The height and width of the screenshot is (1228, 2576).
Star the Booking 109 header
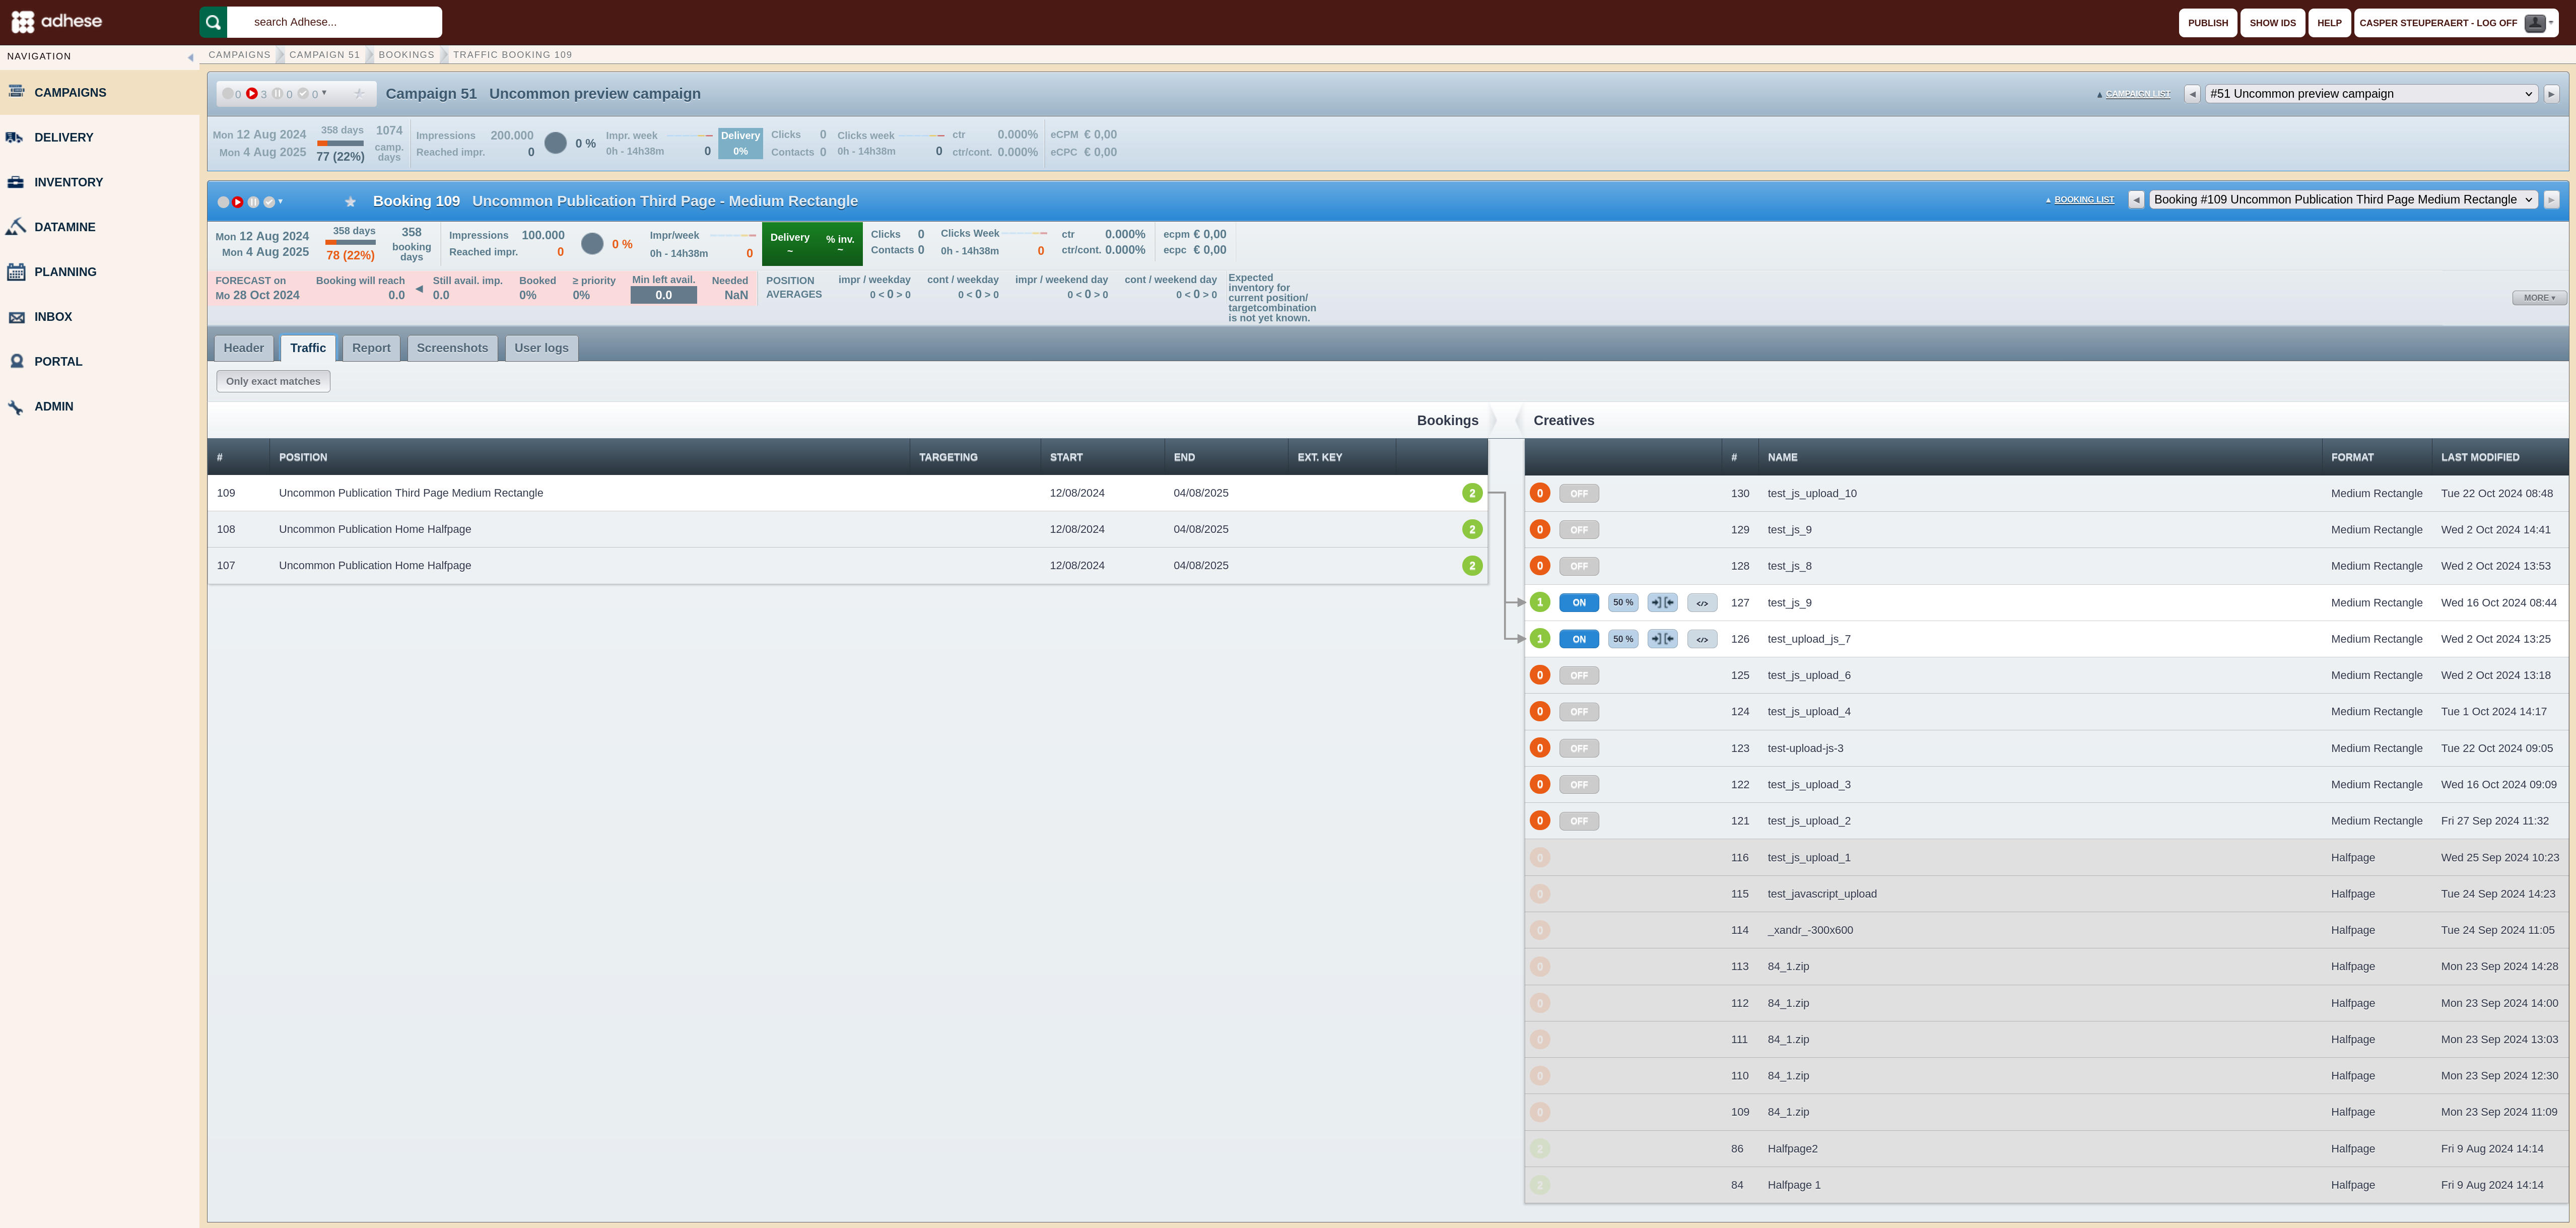click(x=350, y=202)
